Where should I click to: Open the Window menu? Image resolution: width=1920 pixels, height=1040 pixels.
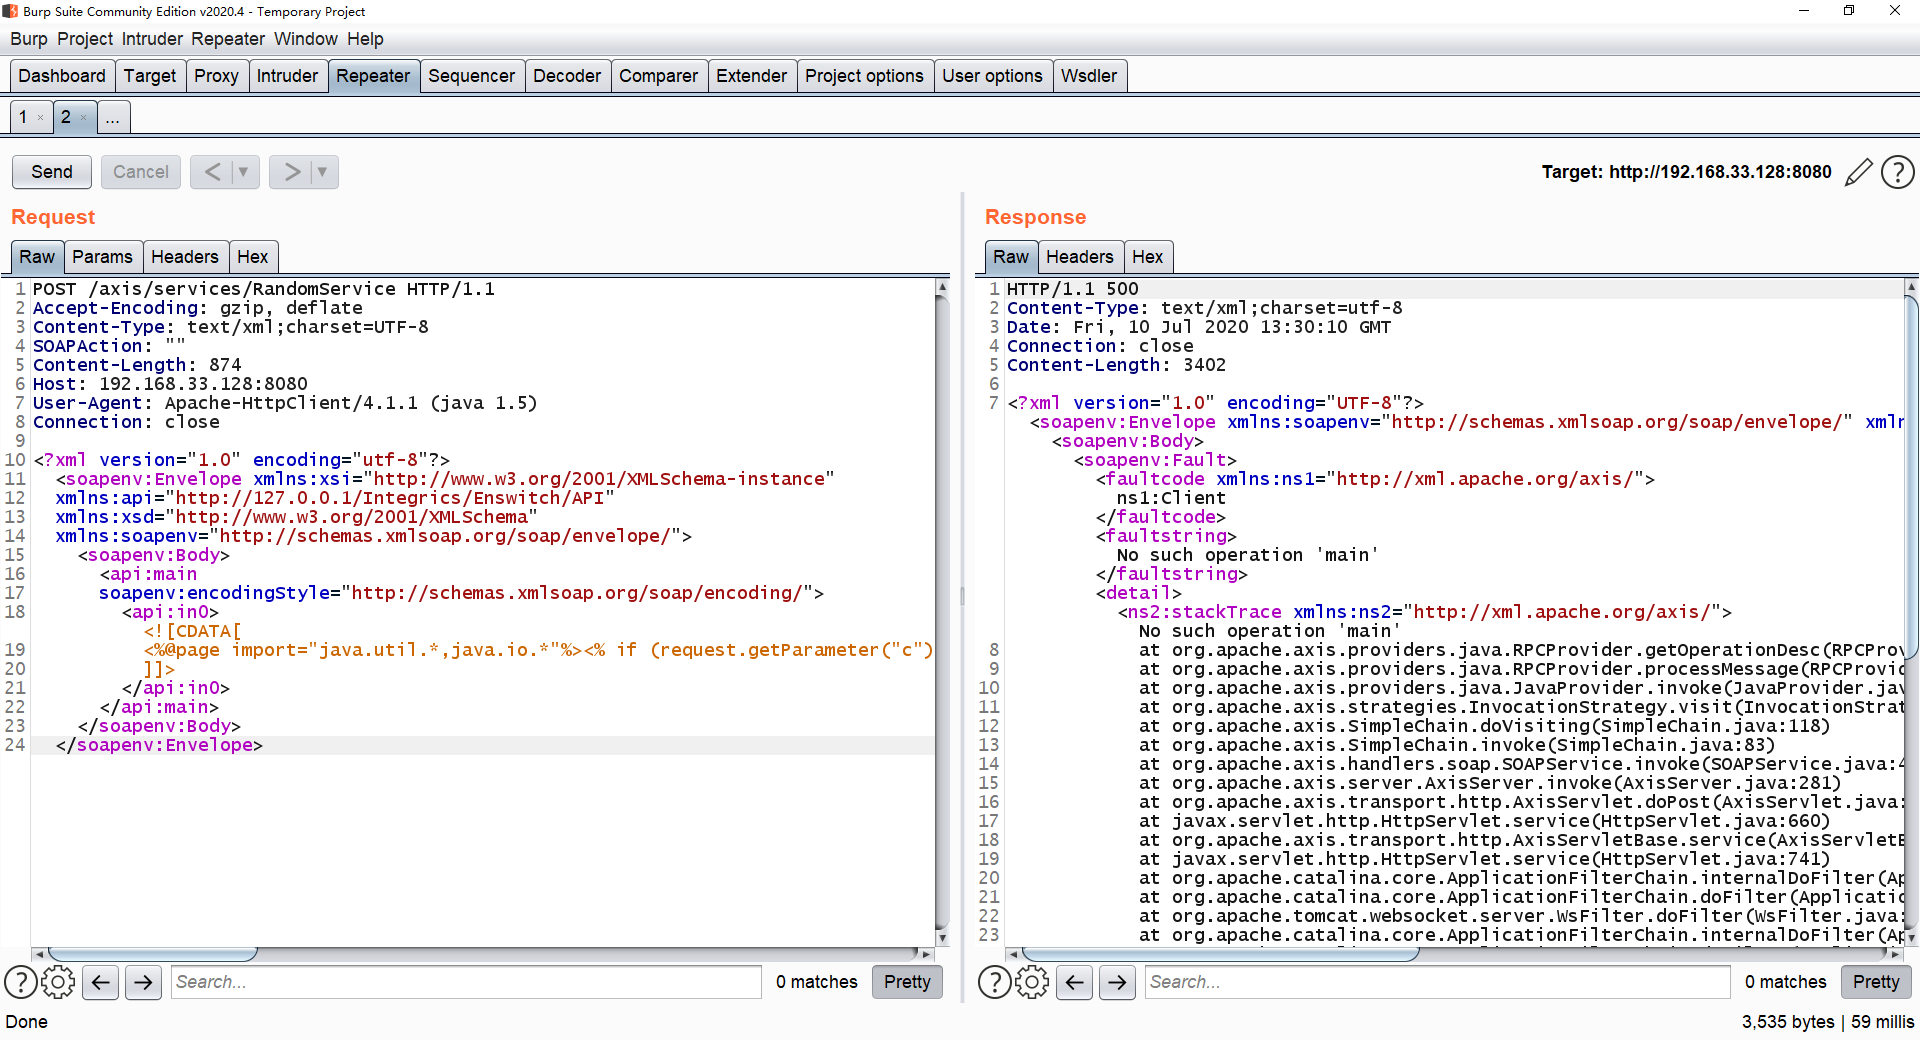coord(306,39)
